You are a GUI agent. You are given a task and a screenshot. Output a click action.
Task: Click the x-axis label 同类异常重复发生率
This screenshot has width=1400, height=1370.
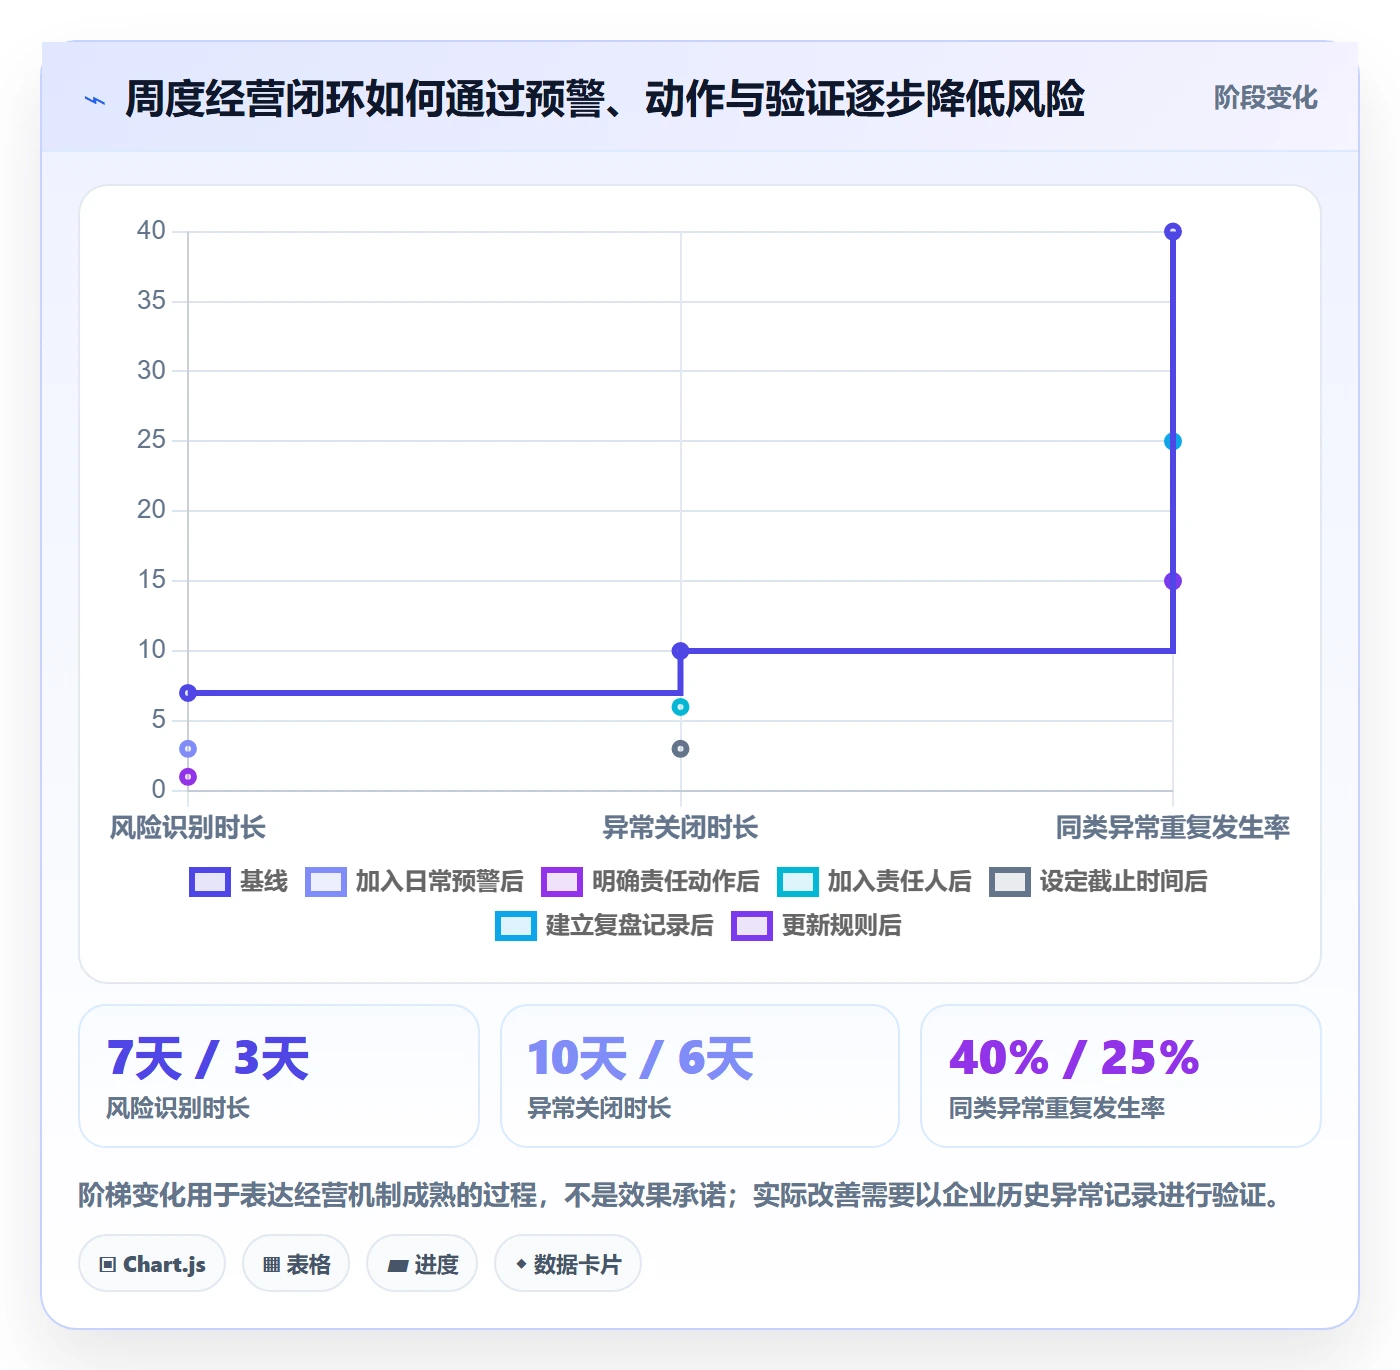pyautogui.click(x=1173, y=828)
